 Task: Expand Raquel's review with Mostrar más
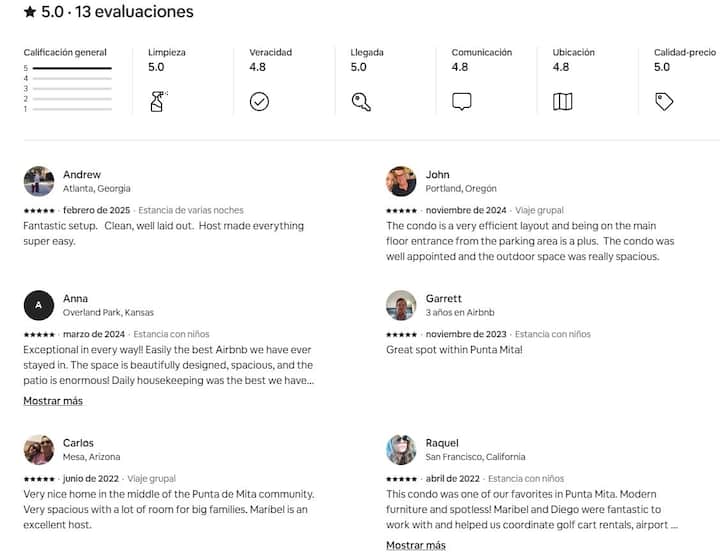(x=416, y=545)
